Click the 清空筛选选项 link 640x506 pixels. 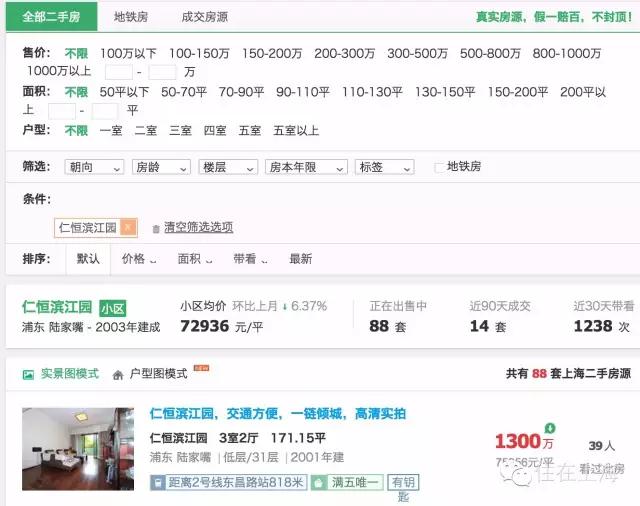(198, 227)
